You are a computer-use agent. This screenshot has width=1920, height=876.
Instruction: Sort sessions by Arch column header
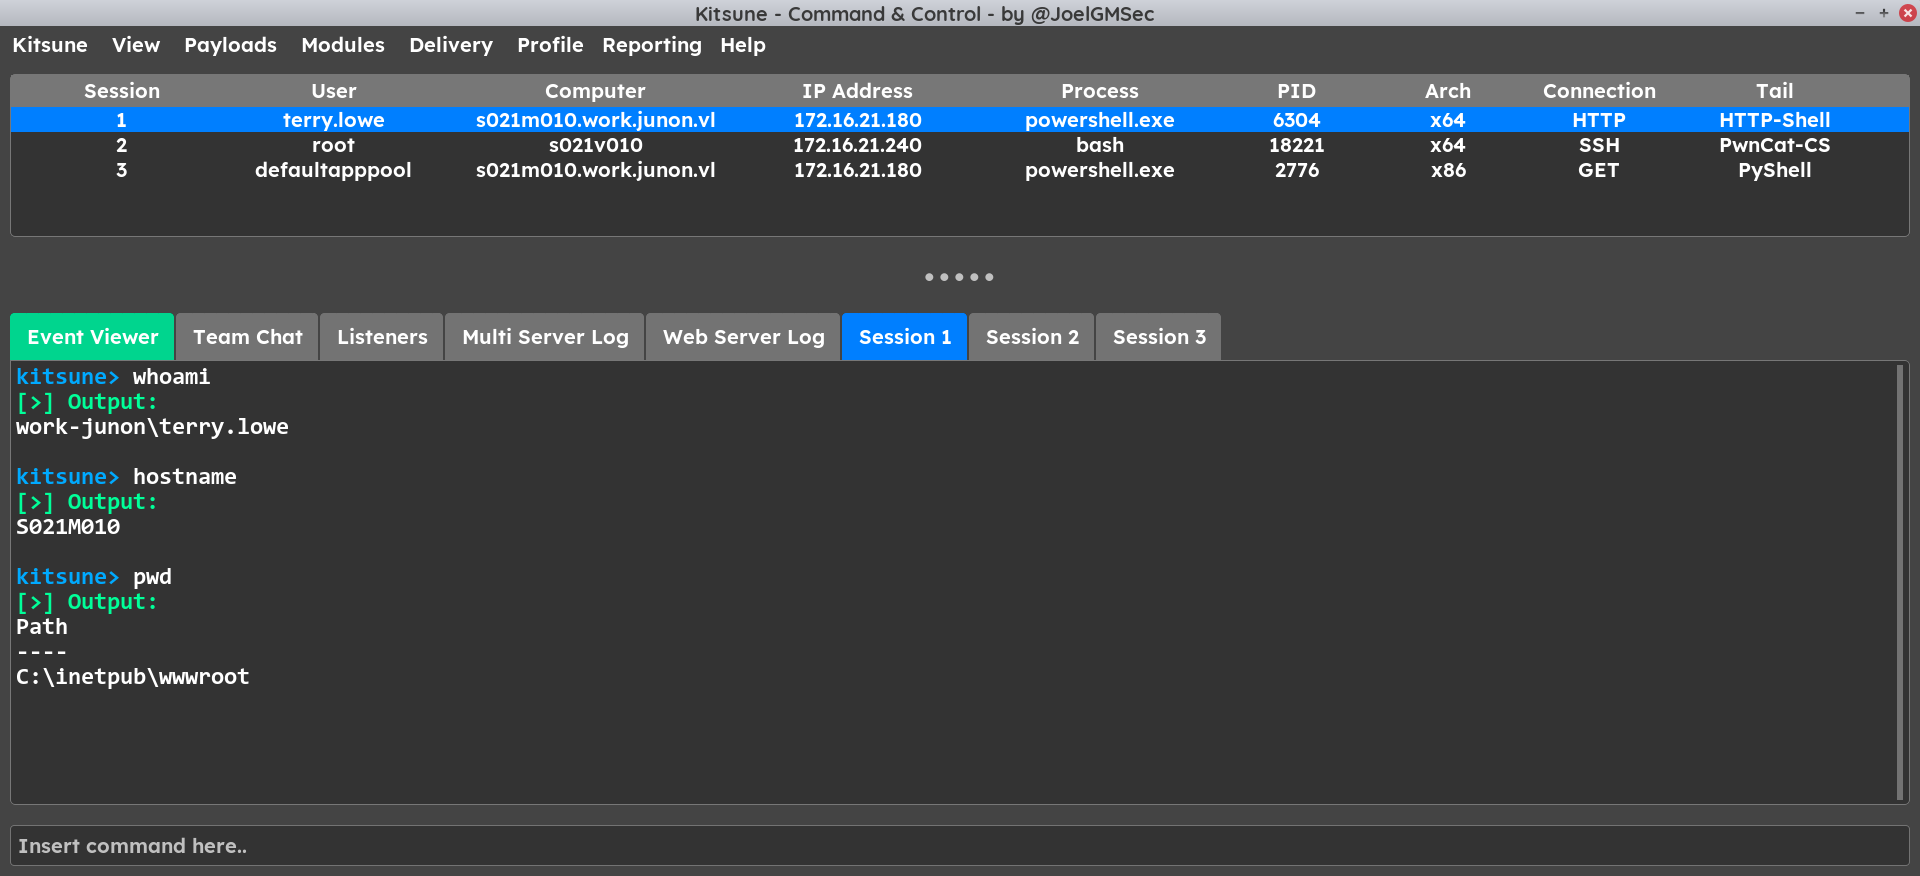point(1448,91)
